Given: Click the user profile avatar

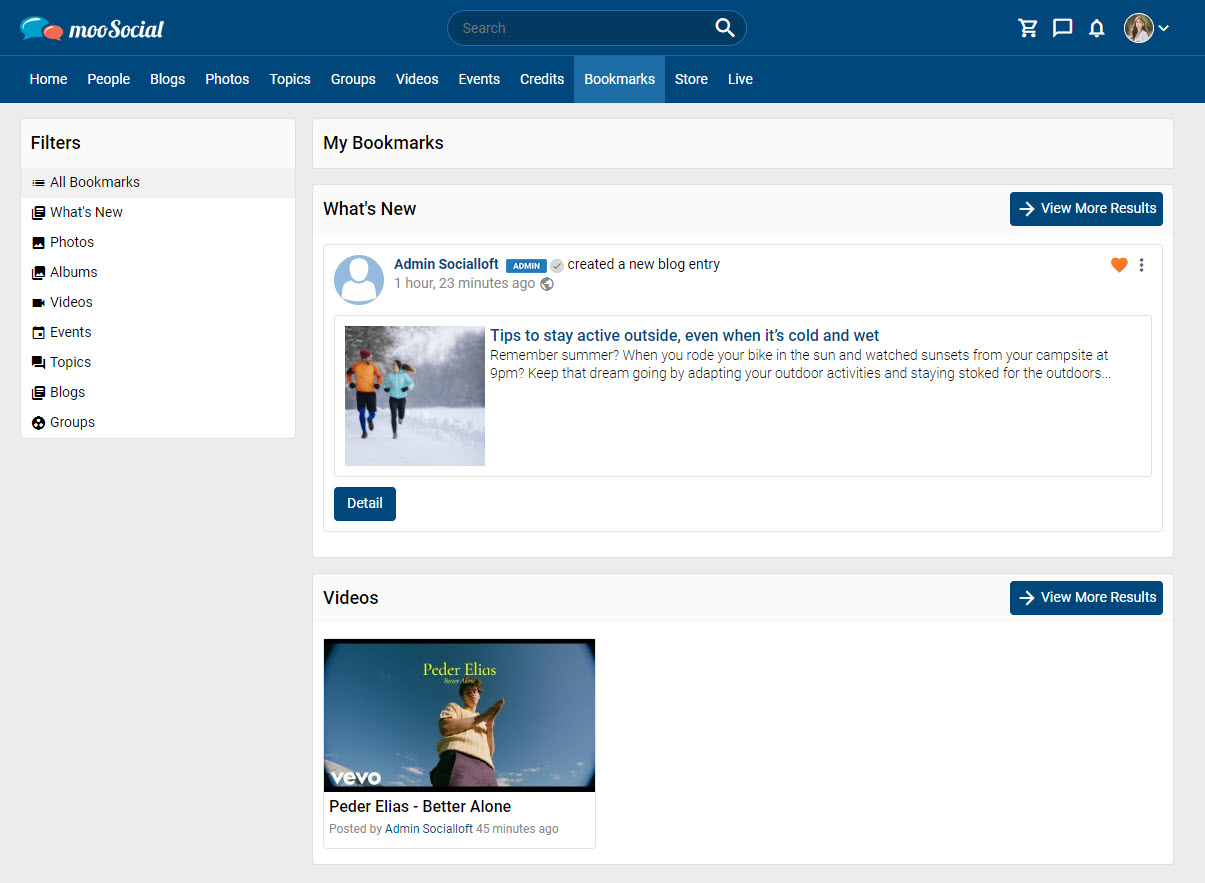Looking at the screenshot, I should pyautogui.click(x=1139, y=28).
